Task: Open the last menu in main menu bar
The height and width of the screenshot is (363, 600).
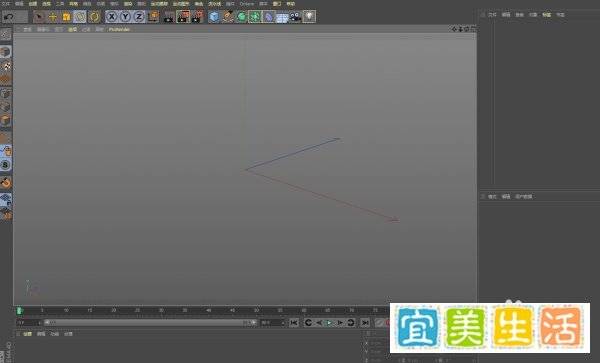Action: pyautogui.click(x=291, y=4)
